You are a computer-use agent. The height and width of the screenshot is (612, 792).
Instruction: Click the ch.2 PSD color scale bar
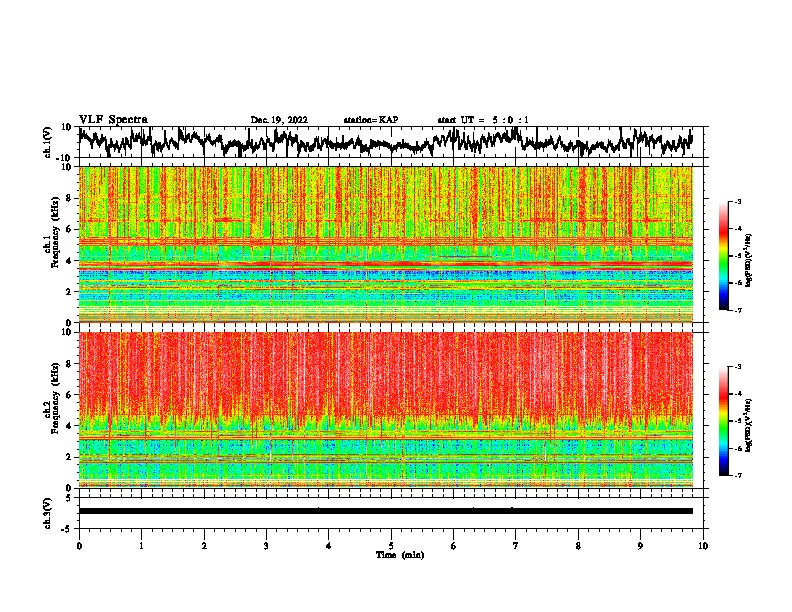pyautogui.click(x=723, y=421)
